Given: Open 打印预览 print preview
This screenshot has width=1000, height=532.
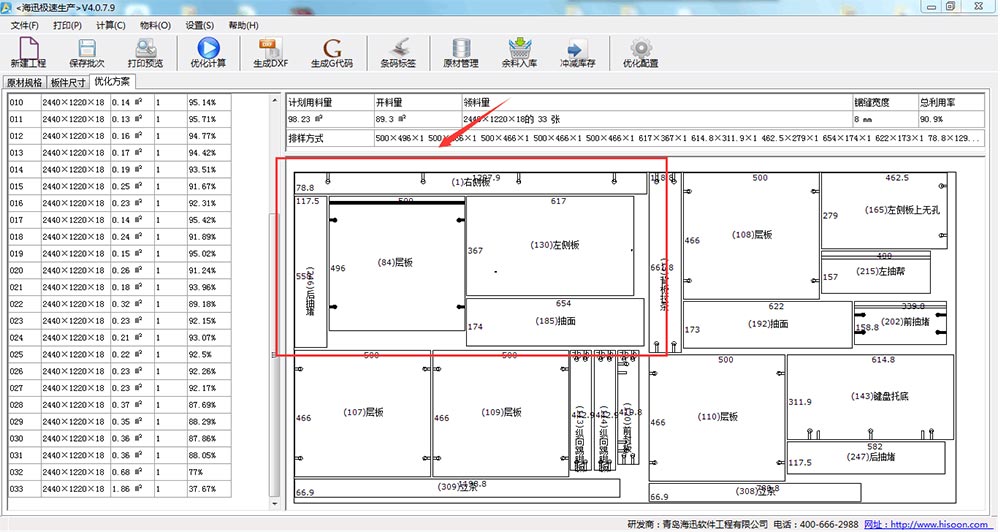Looking at the screenshot, I should point(146,50).
